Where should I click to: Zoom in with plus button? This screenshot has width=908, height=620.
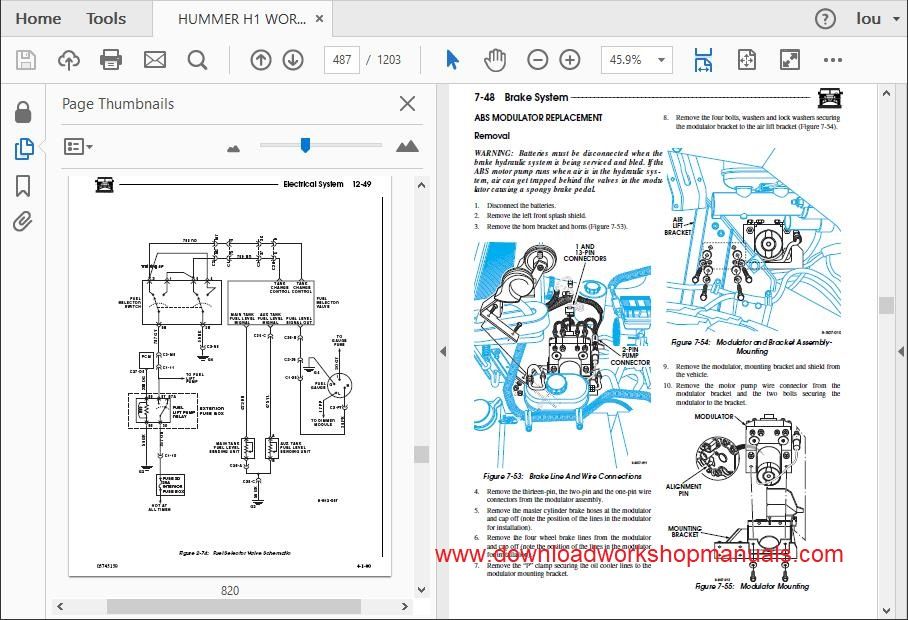click(x=570, y=60)
